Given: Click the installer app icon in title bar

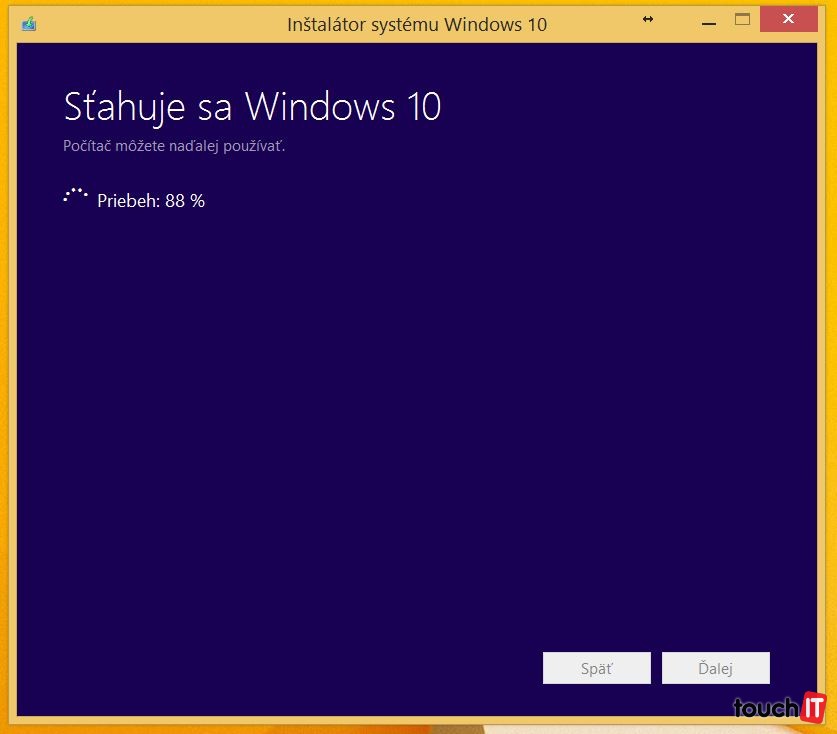Looking at the screenshot, I should (x=28, y=23).
